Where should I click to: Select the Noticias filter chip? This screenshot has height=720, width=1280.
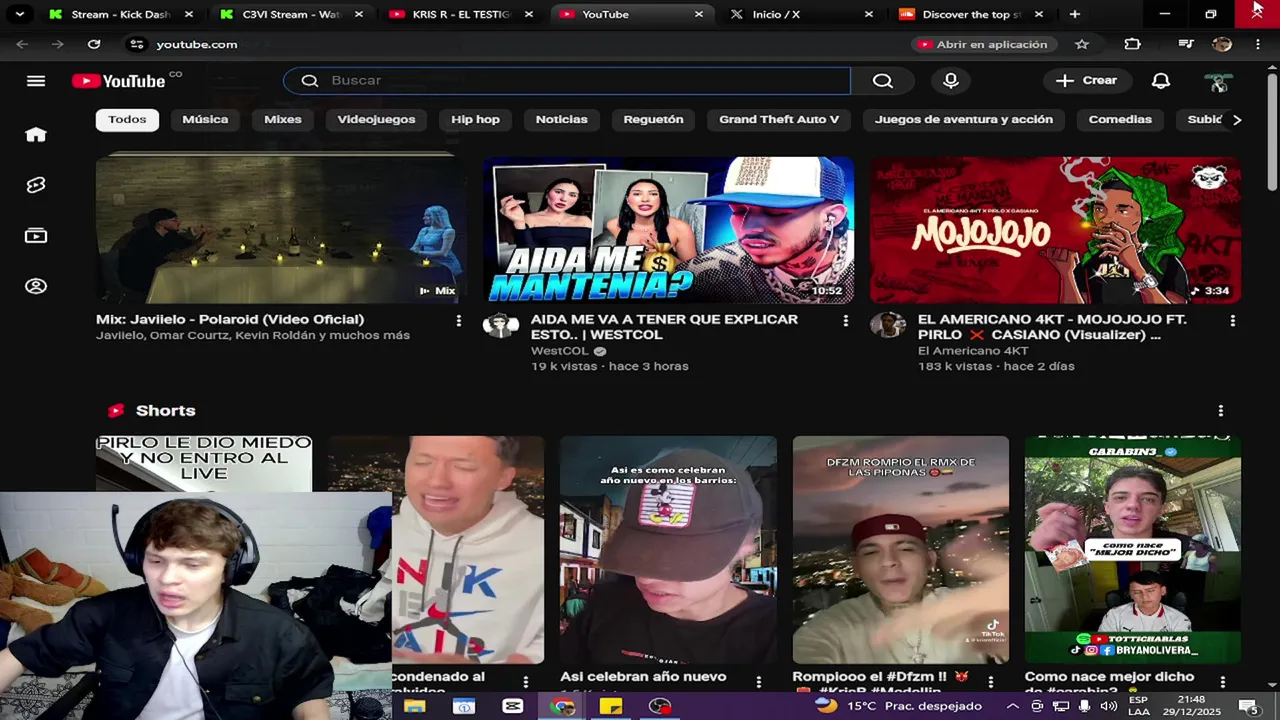561,119
